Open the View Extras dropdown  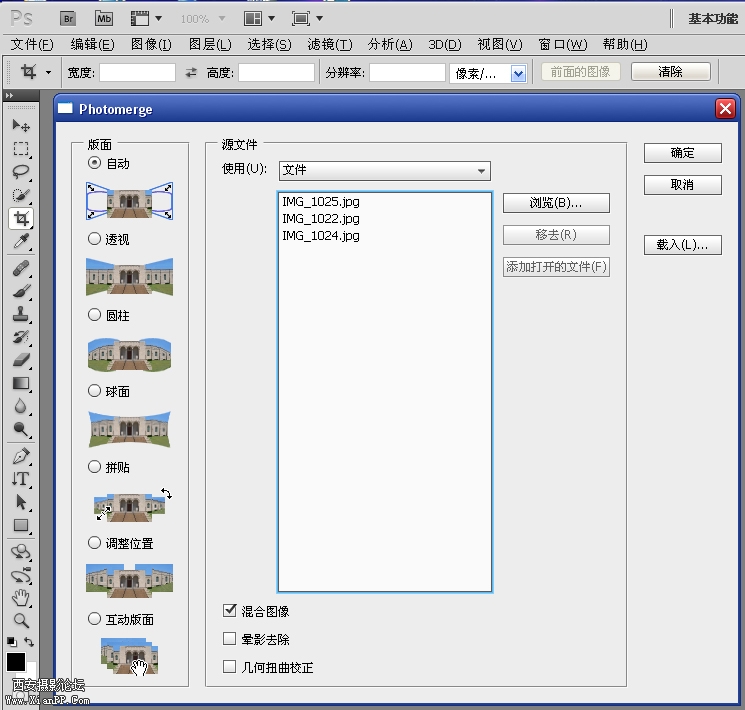point(159,19)
